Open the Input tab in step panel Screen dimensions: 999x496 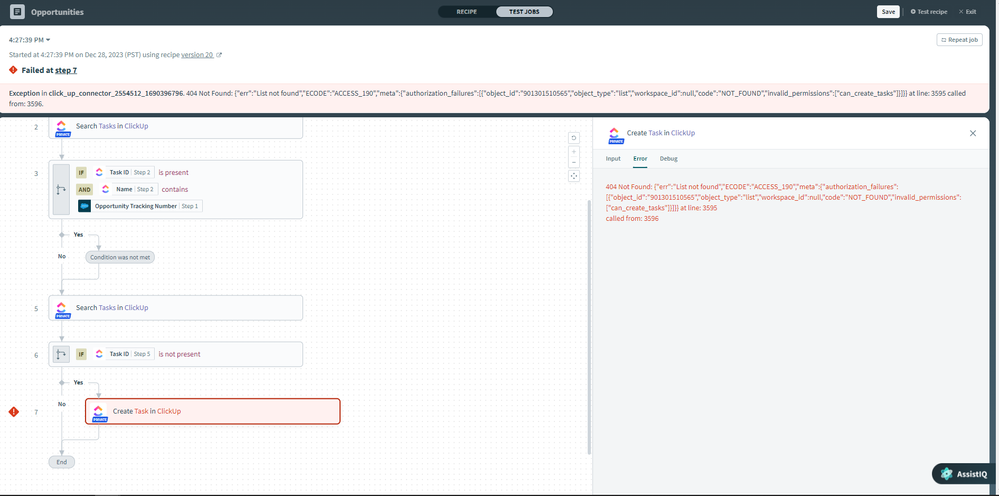pyautogui.click(x=613, y=159)
